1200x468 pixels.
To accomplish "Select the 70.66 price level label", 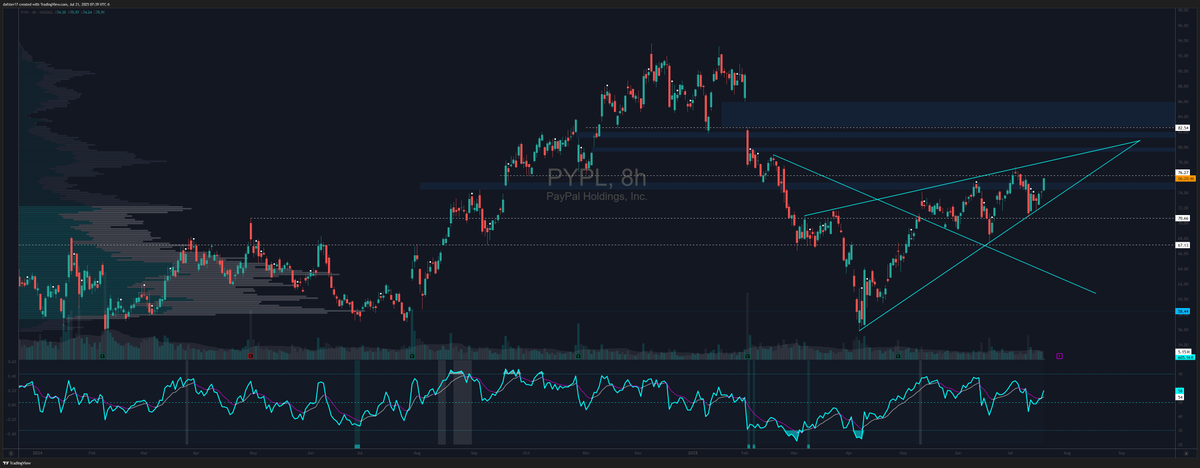I will coord(1183,217).
